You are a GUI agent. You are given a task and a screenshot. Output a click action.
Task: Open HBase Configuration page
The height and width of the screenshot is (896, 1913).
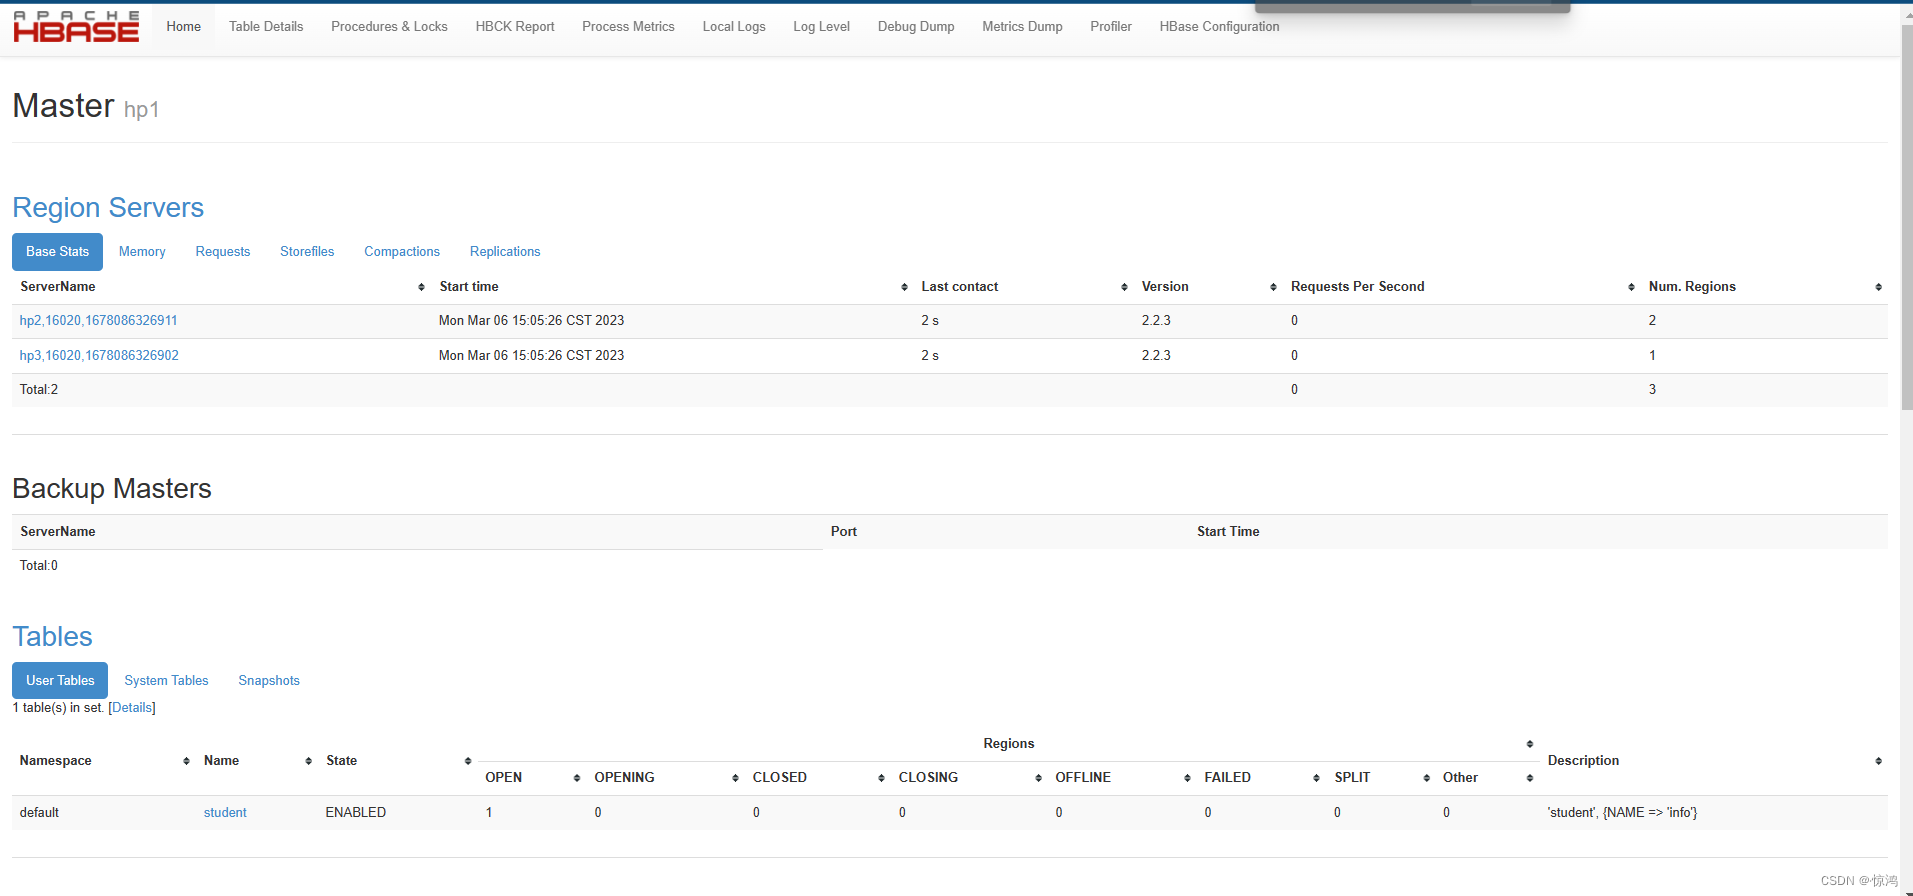click(1219, 27)
